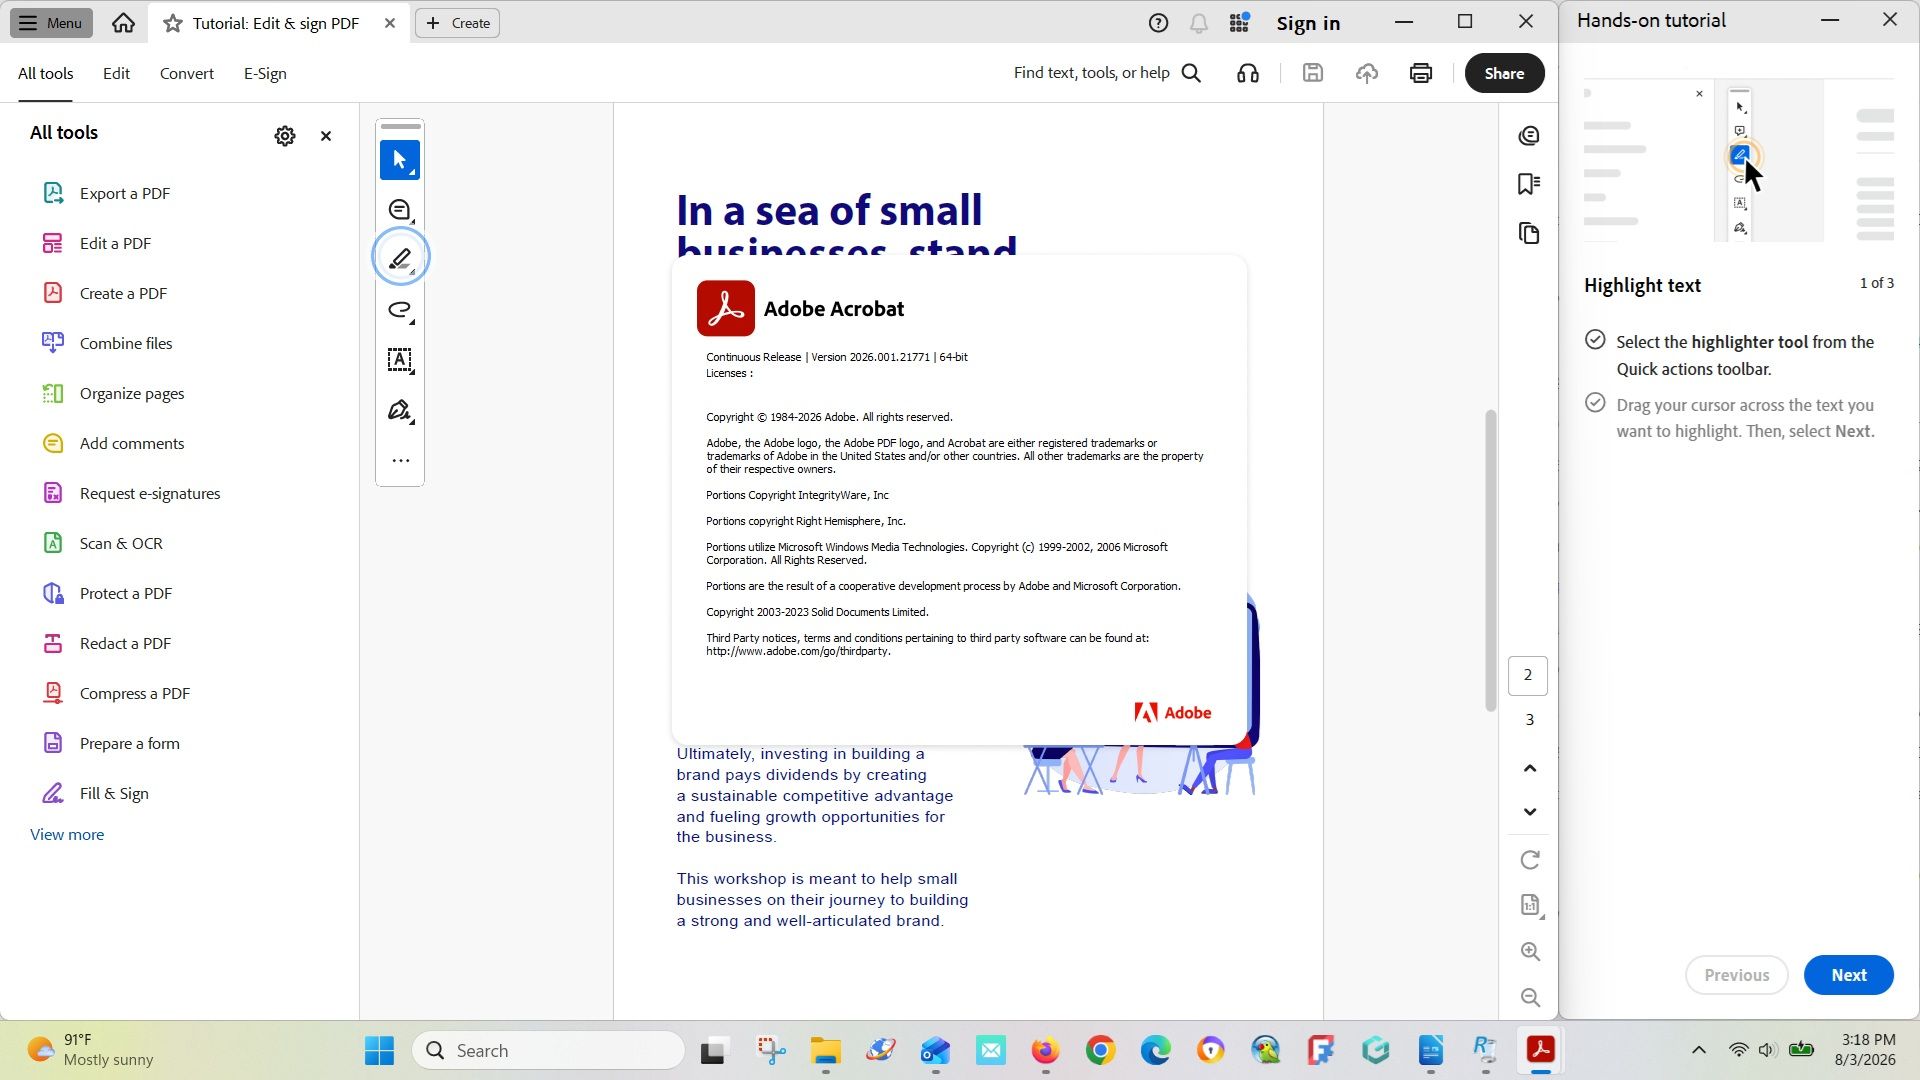Zoom out of the document
Viewport: 1920px width, 1080px height.
coord(1530,998)
